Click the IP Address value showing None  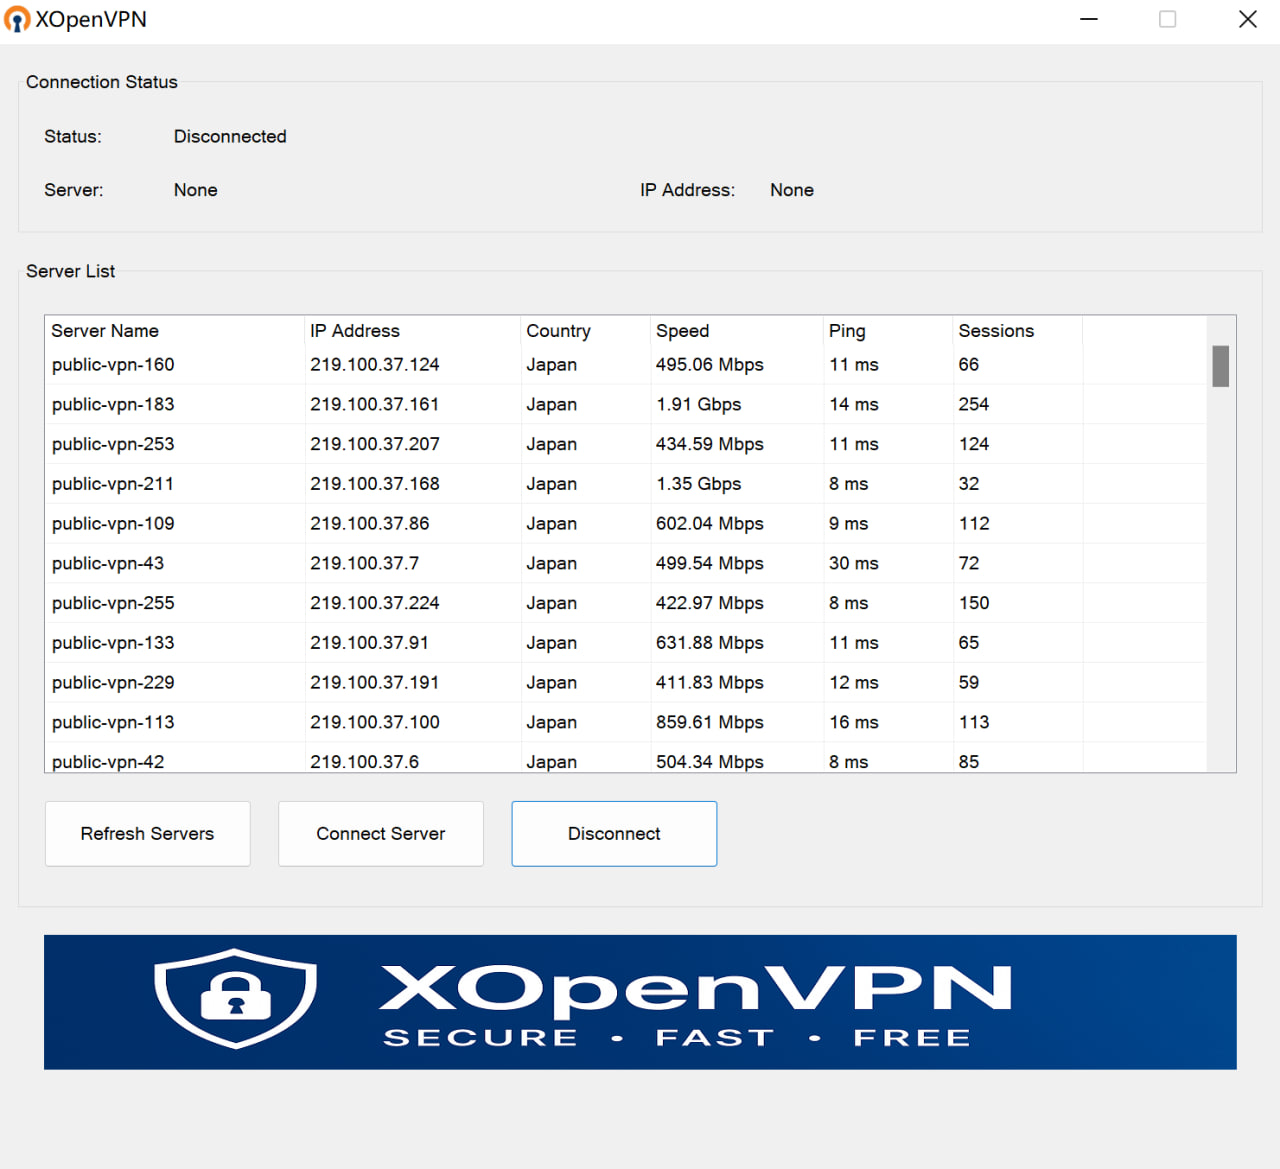pyautogui.click(x=791, y=189)
